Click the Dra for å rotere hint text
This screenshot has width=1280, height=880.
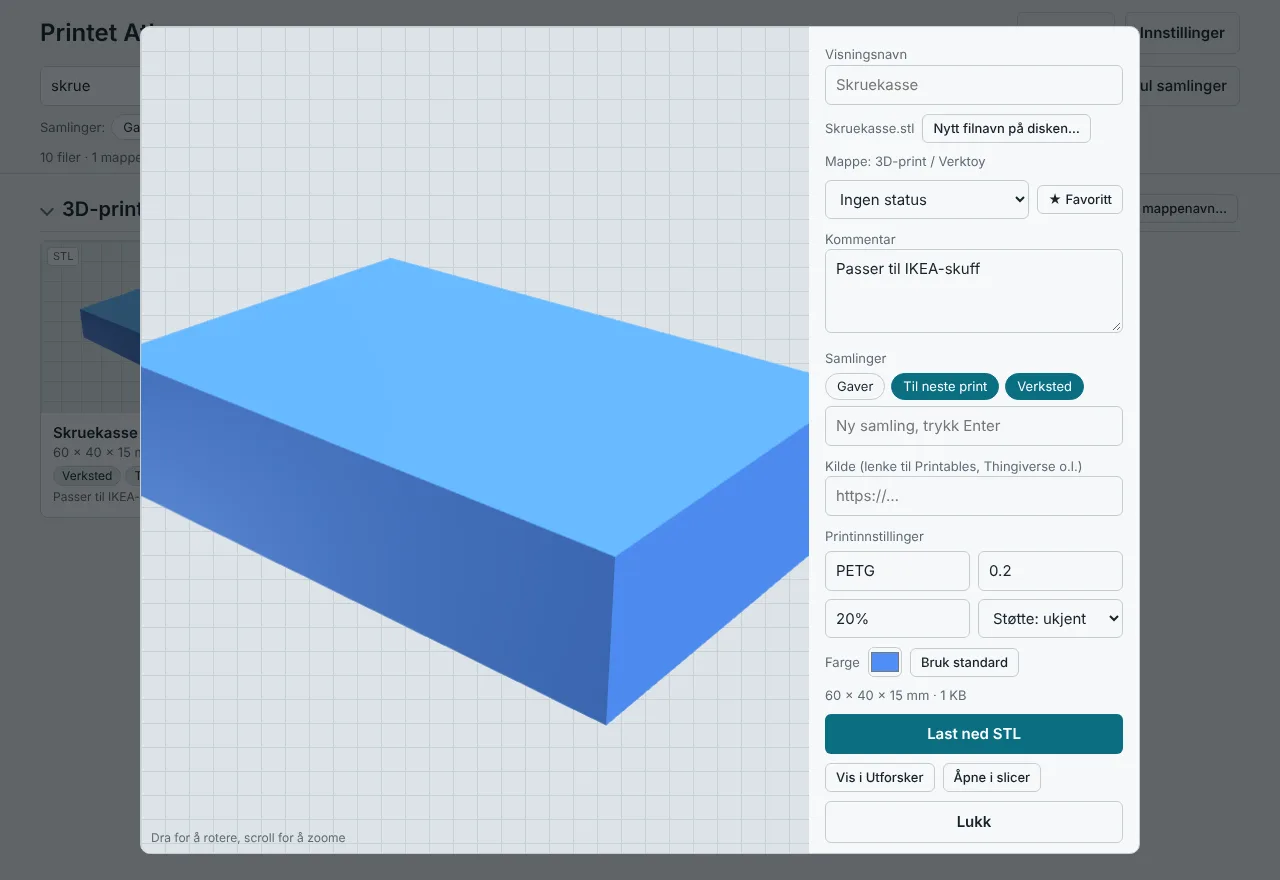(248, 838)
